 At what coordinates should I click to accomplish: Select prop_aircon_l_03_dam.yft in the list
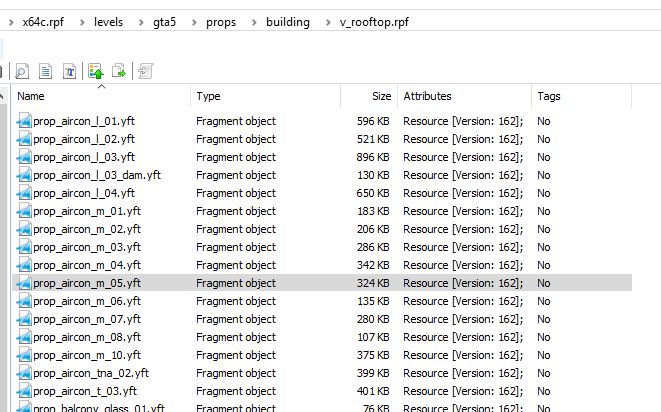(x=97, y=175)
